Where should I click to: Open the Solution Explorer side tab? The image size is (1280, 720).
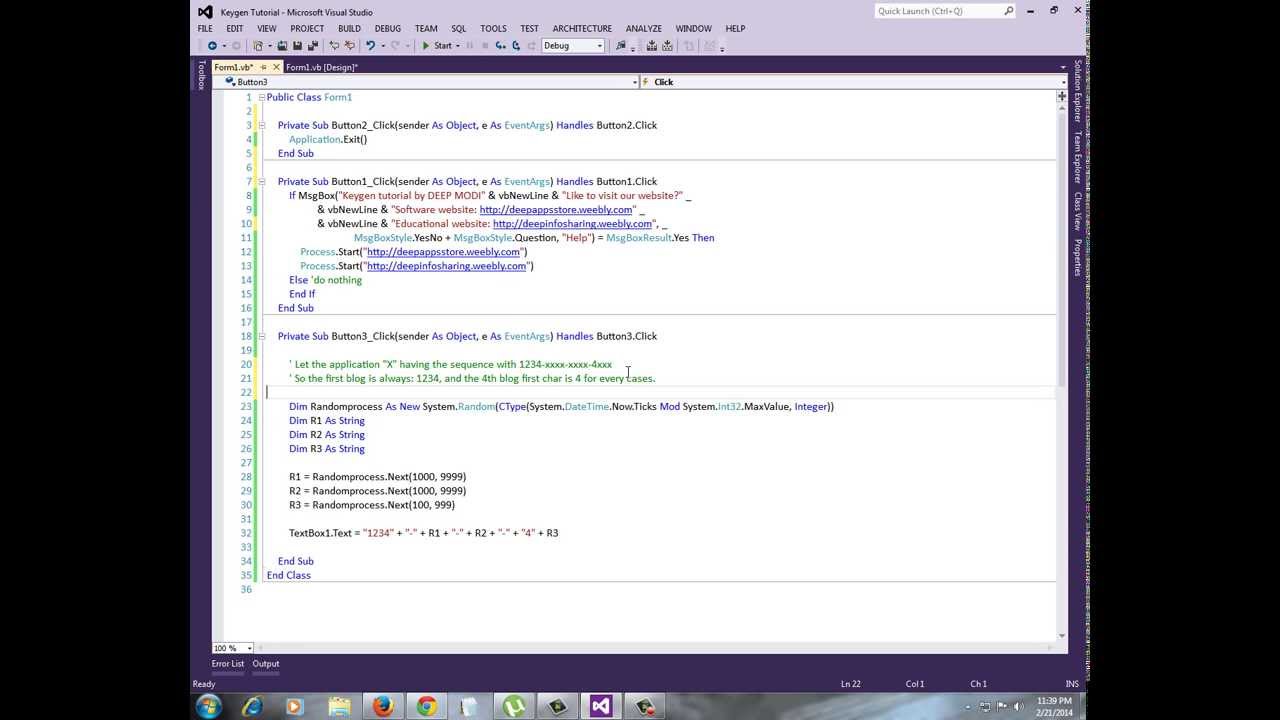tap(1078, 92)
